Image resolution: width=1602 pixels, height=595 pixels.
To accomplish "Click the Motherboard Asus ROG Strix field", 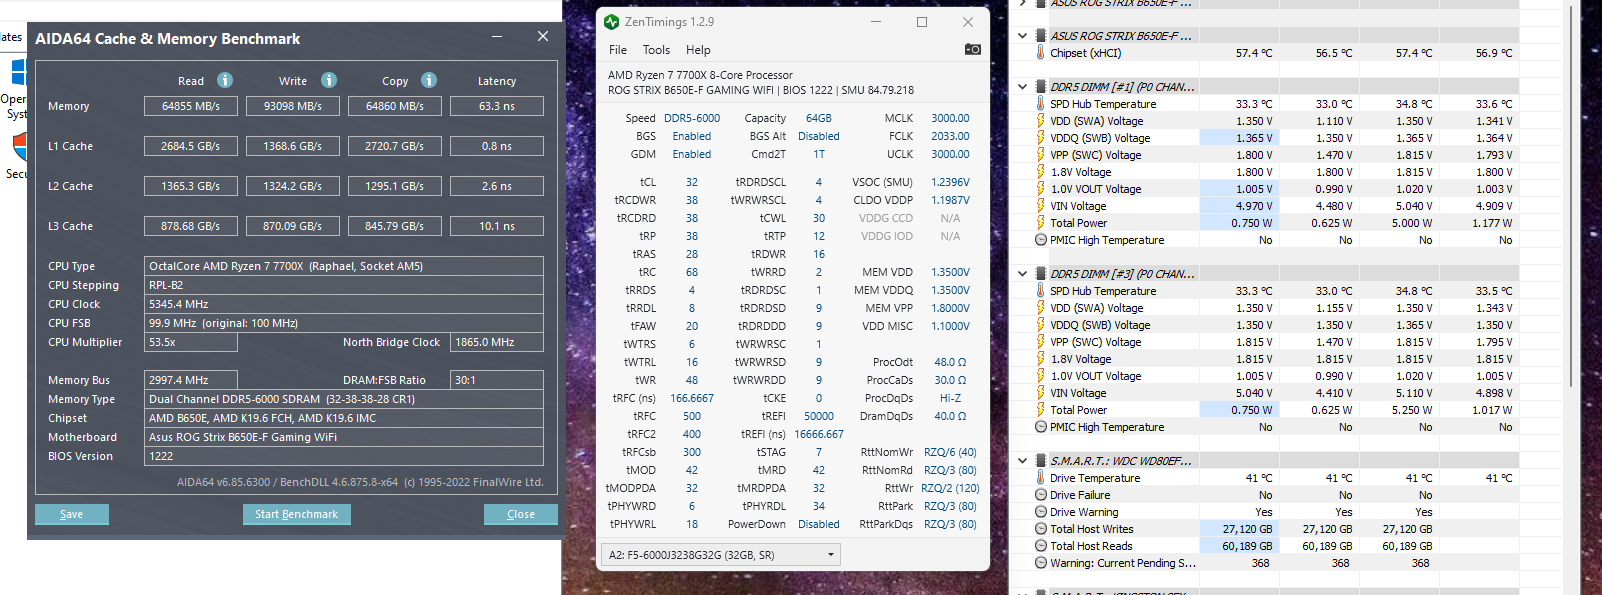I will tap(344, 437).
